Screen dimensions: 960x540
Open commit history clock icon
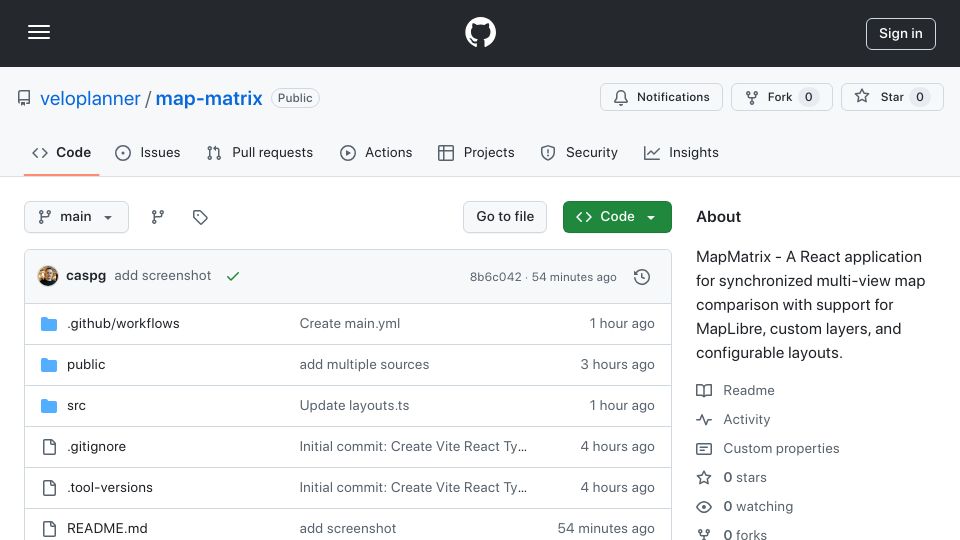click(642, 277)
